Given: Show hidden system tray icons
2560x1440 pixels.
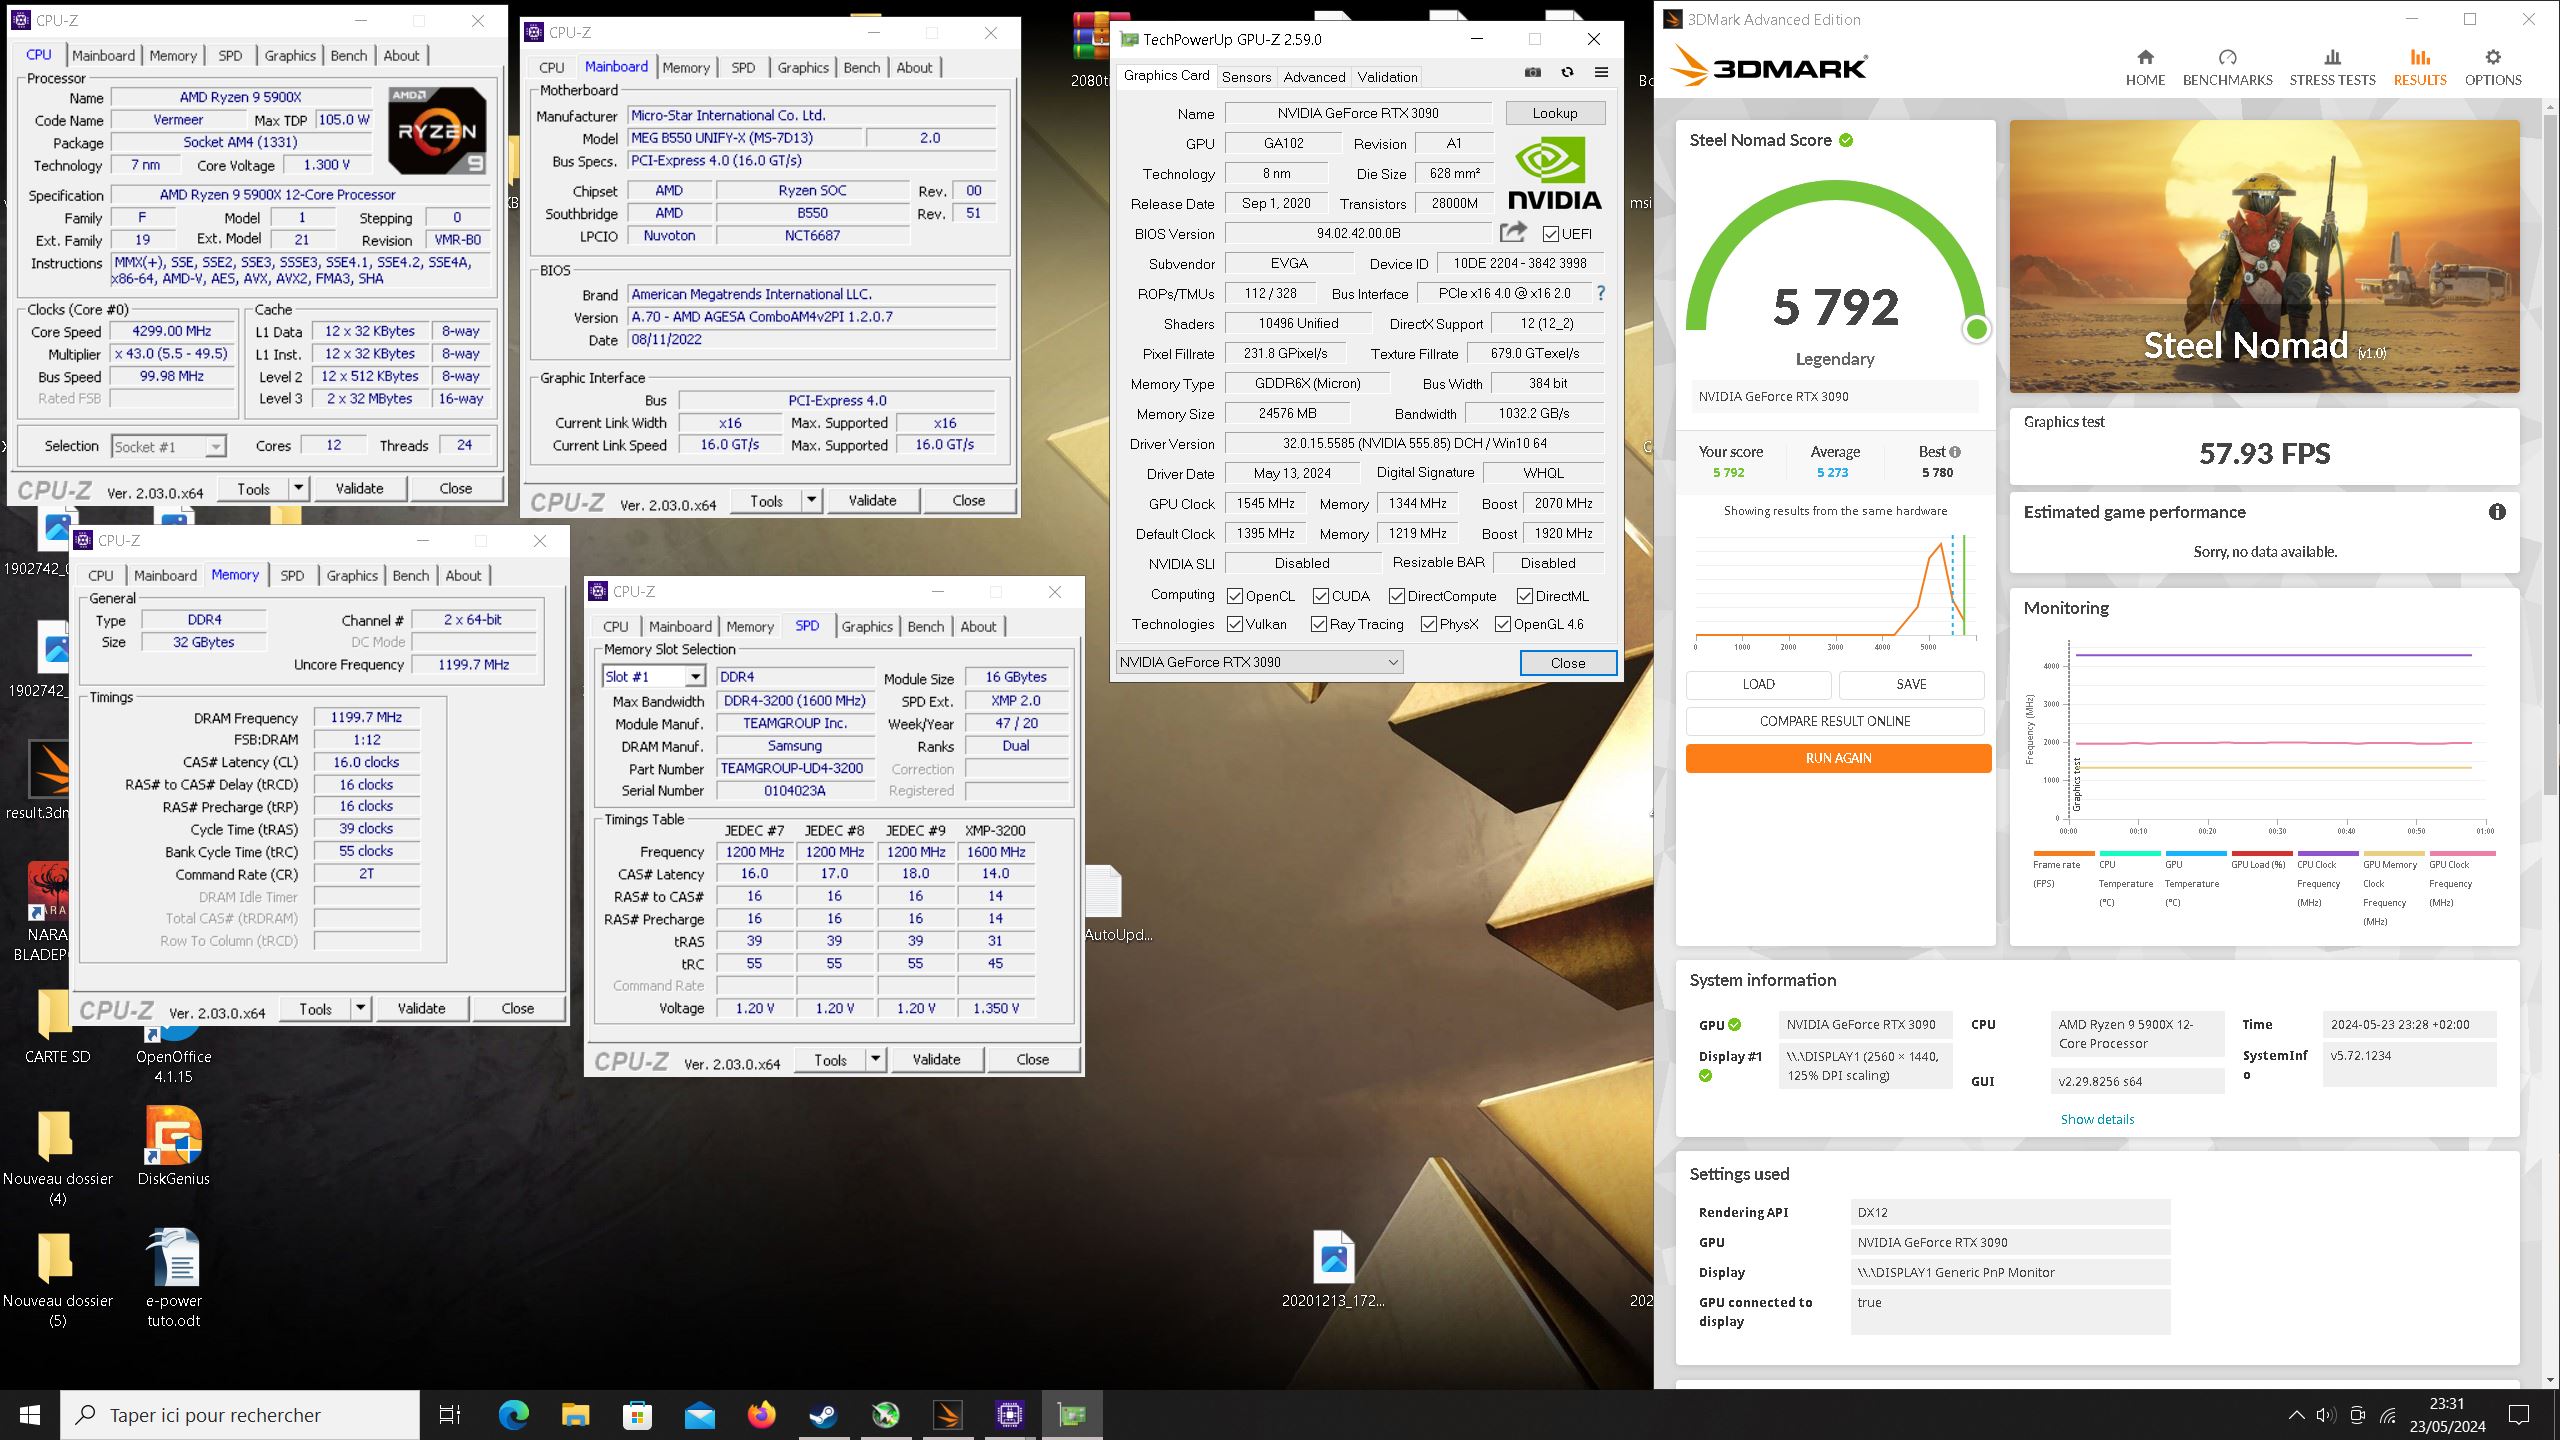Looking at the screenshot, I should click(2296, 1415).
